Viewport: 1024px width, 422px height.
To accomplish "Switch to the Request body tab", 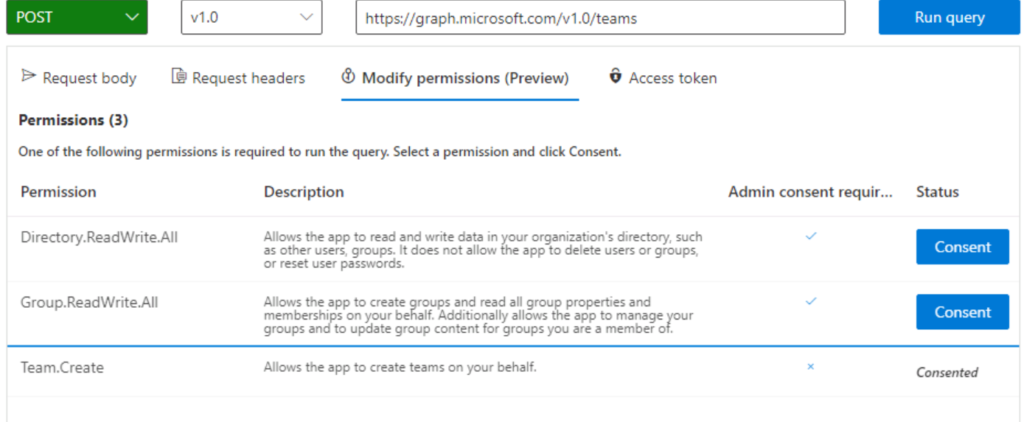I will [79, 78].
